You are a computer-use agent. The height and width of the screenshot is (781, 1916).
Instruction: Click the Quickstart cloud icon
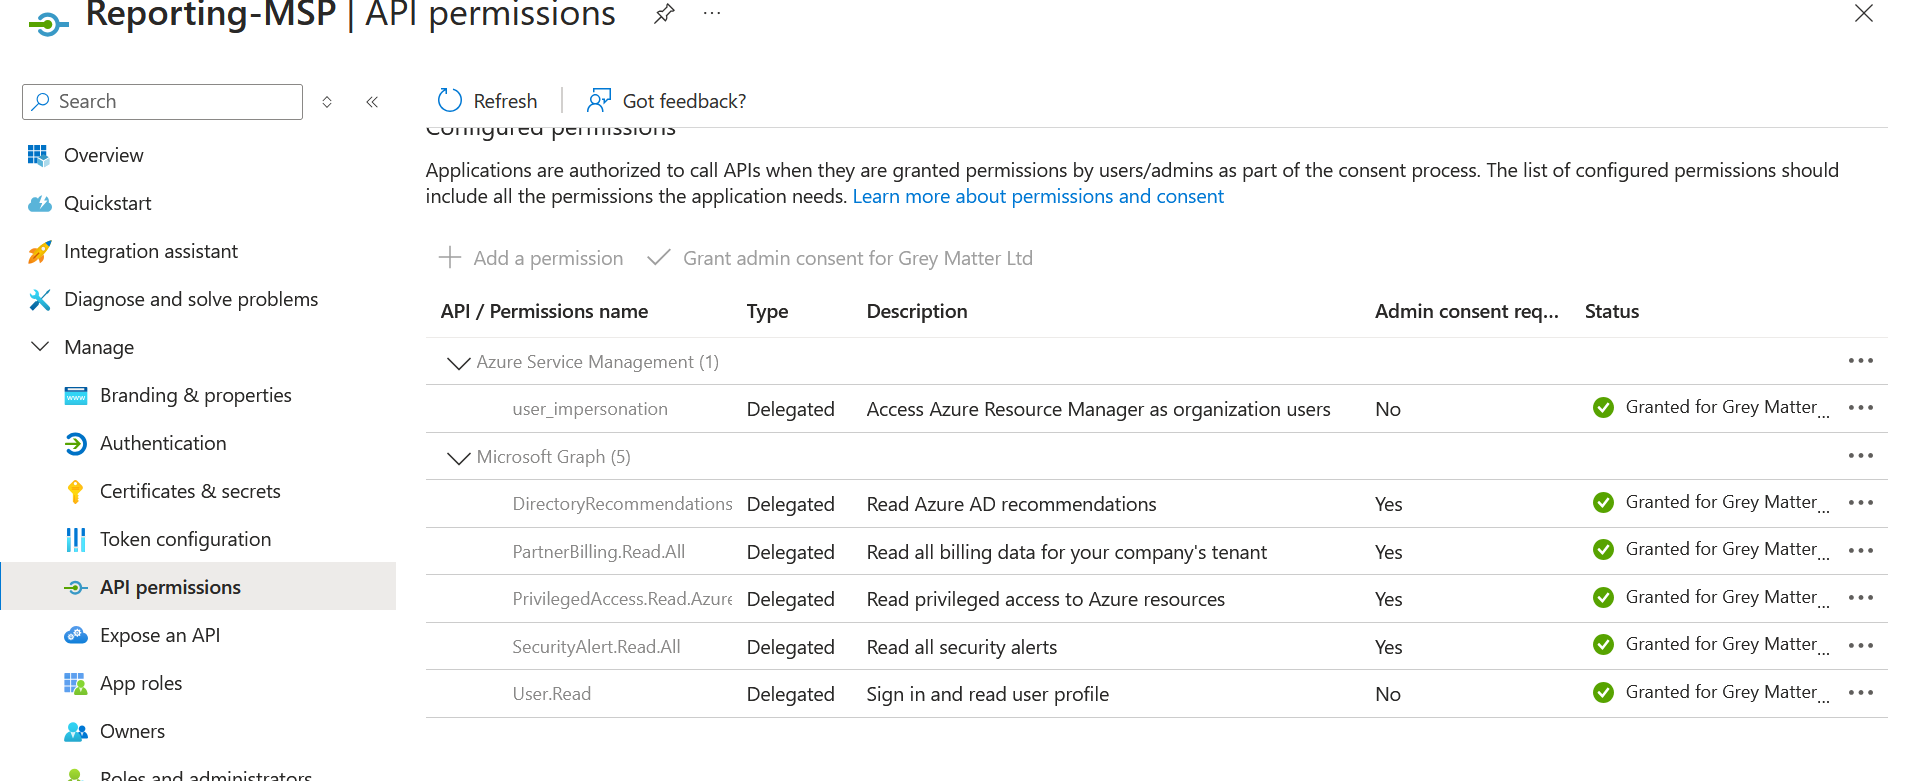tap(40, 204)
